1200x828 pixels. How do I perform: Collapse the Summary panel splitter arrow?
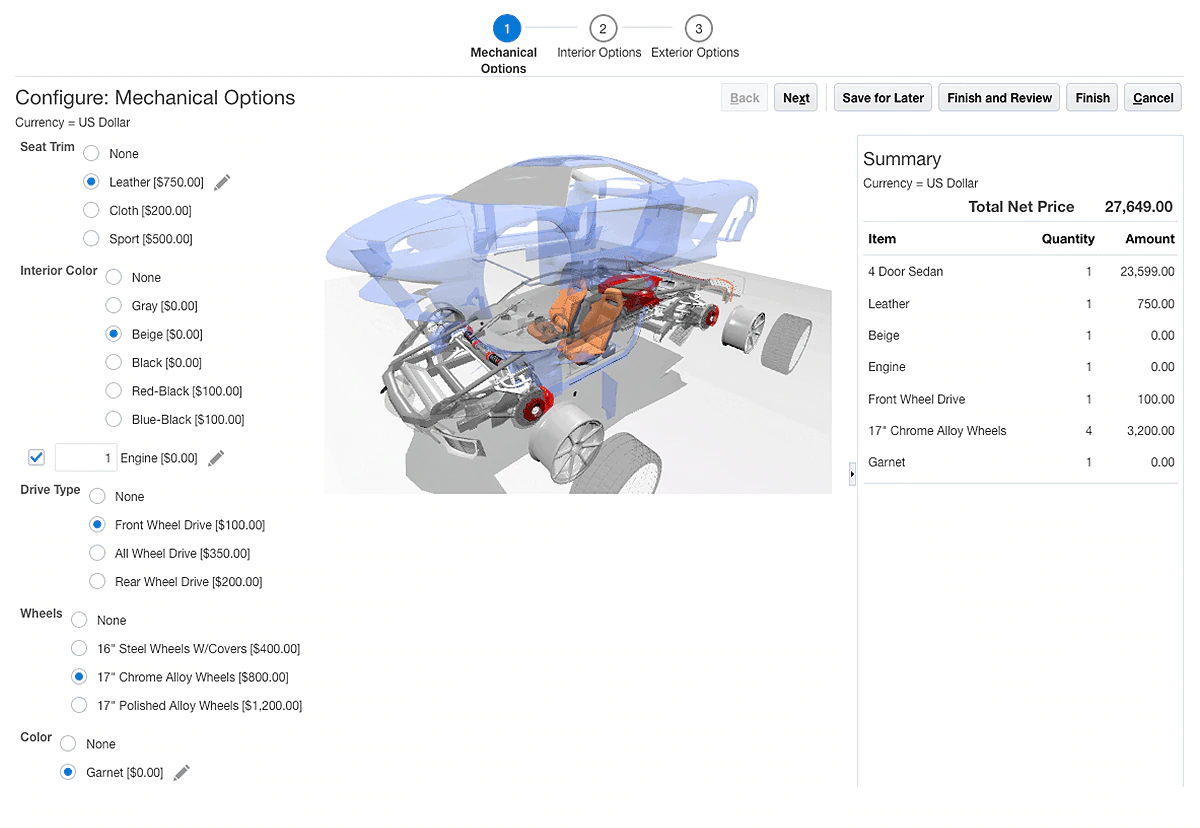[852, 474]
